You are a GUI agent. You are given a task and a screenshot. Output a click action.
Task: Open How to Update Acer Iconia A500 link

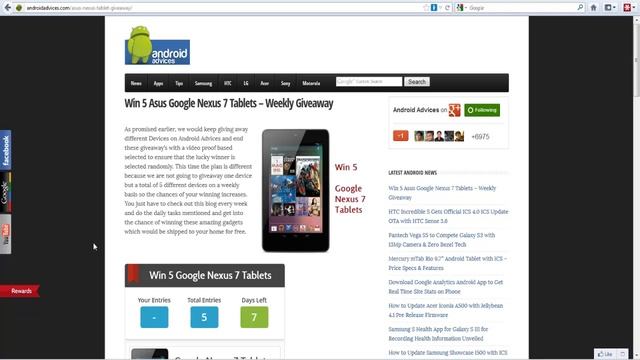(445, 310)
